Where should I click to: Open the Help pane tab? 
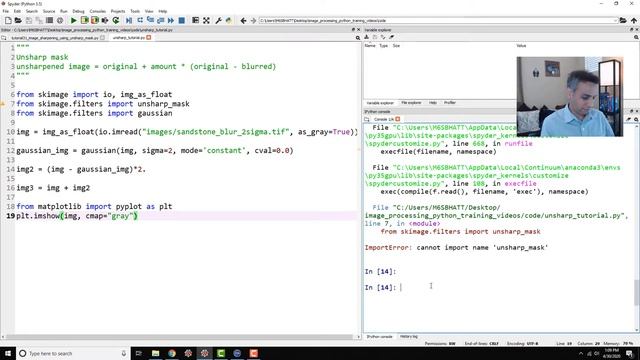[x=433, y=103]
